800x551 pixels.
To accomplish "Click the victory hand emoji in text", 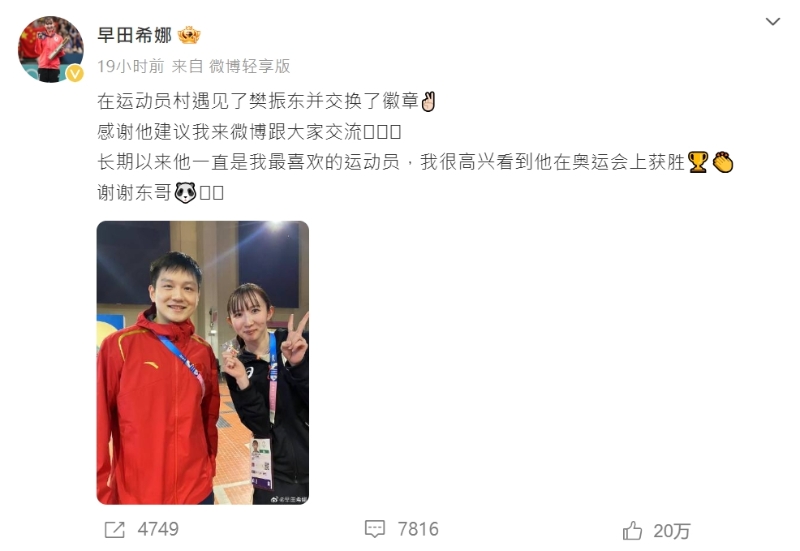I will [428, 101].
